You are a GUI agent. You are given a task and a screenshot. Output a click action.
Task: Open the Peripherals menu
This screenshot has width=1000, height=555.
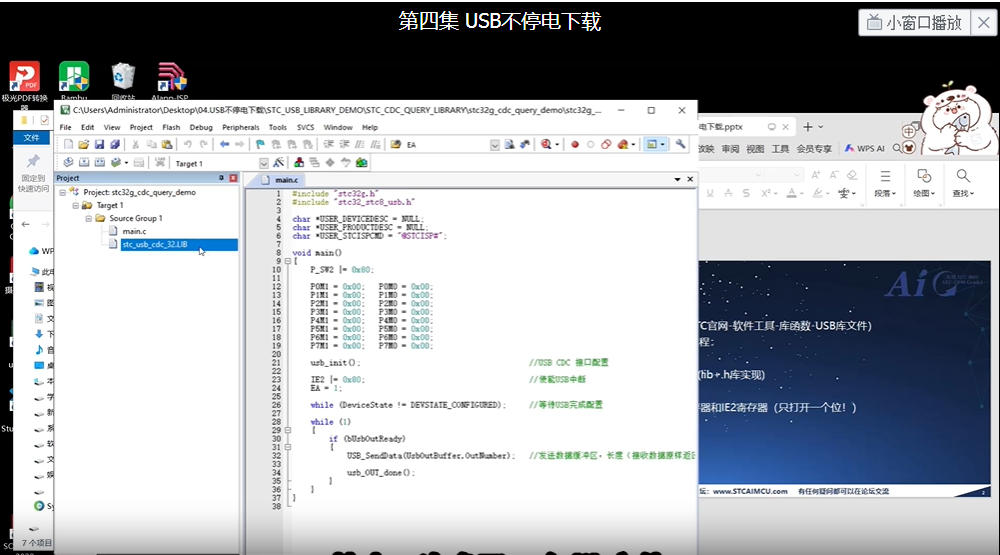[240, 128]
